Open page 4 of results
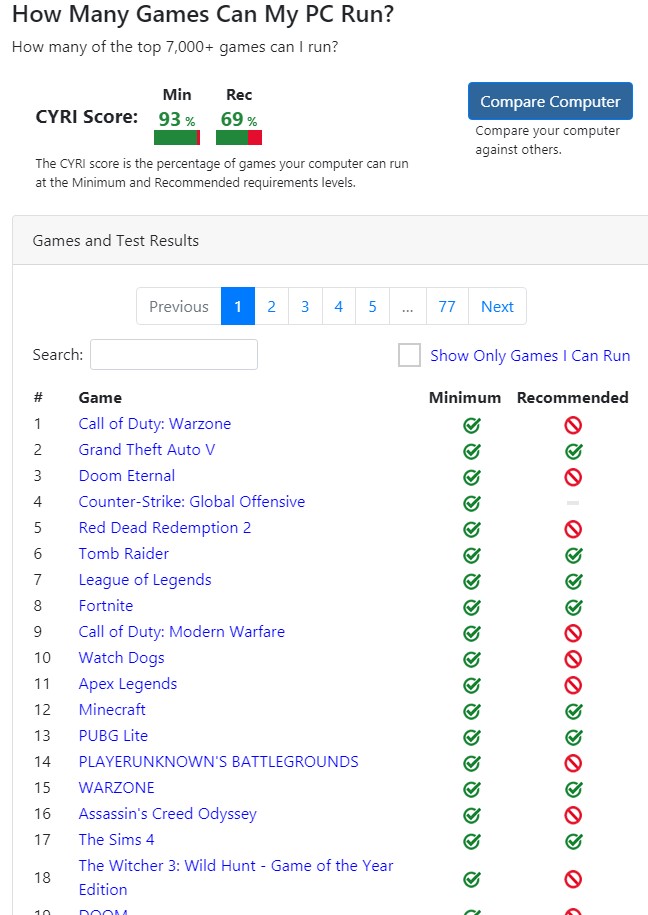This screenshot has width=648, height=915. [339, 306]
